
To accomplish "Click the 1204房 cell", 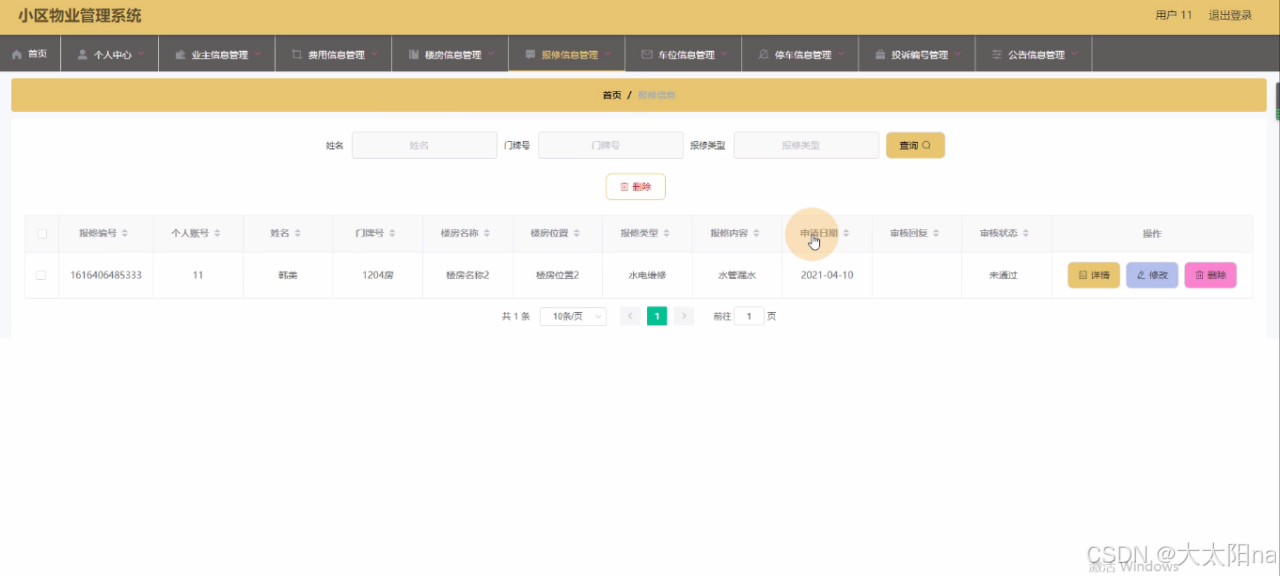I will [378, 275].
